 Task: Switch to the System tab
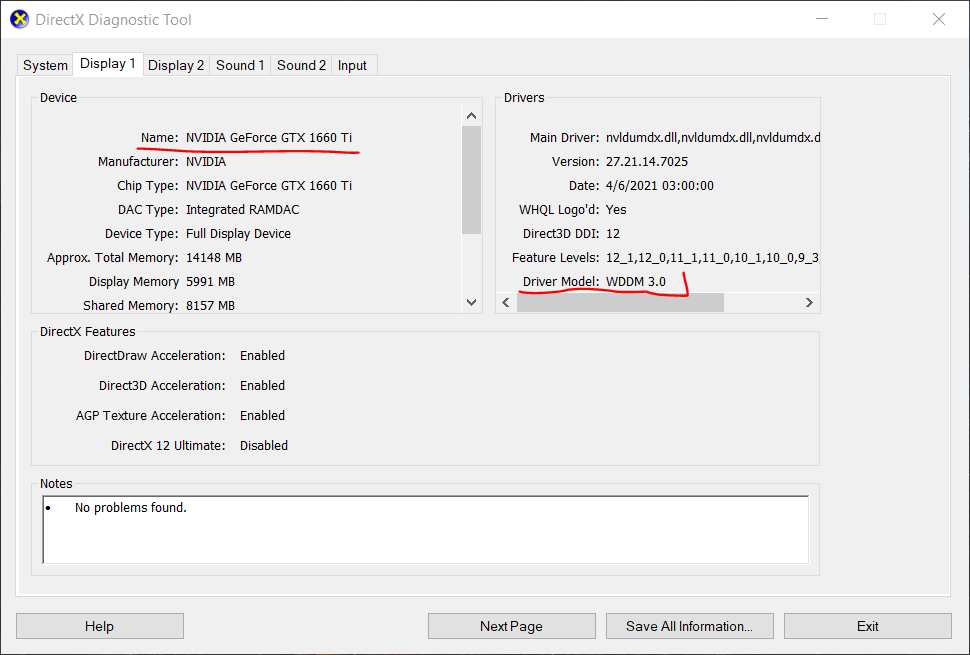(45, 66)
